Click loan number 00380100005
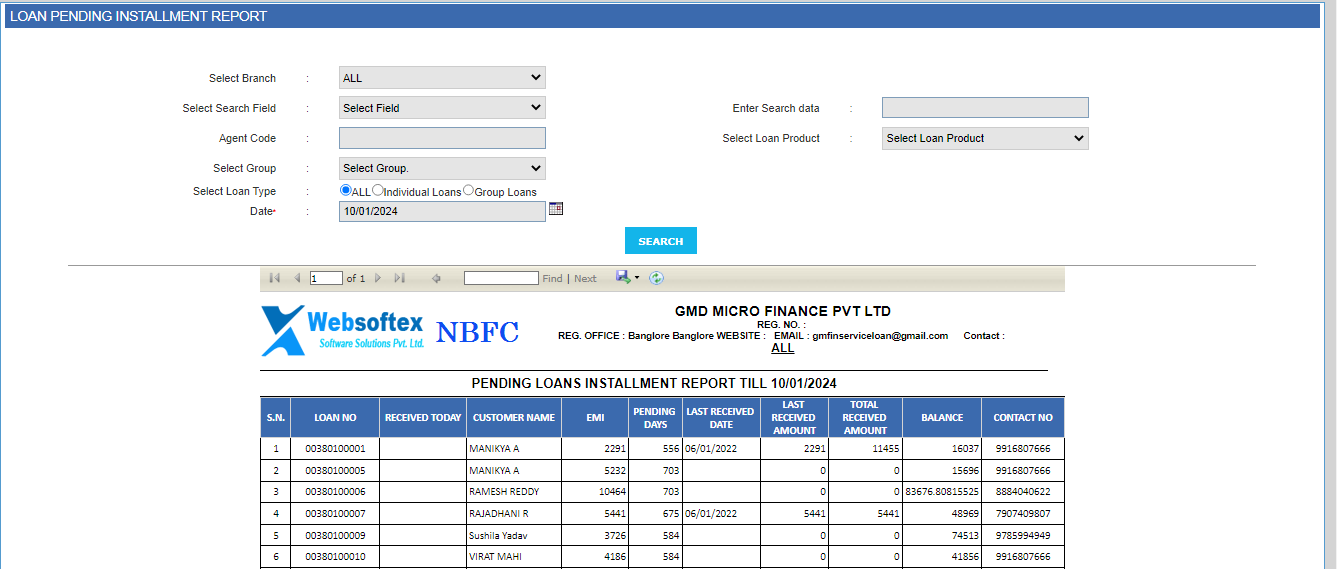 (335, 471)
